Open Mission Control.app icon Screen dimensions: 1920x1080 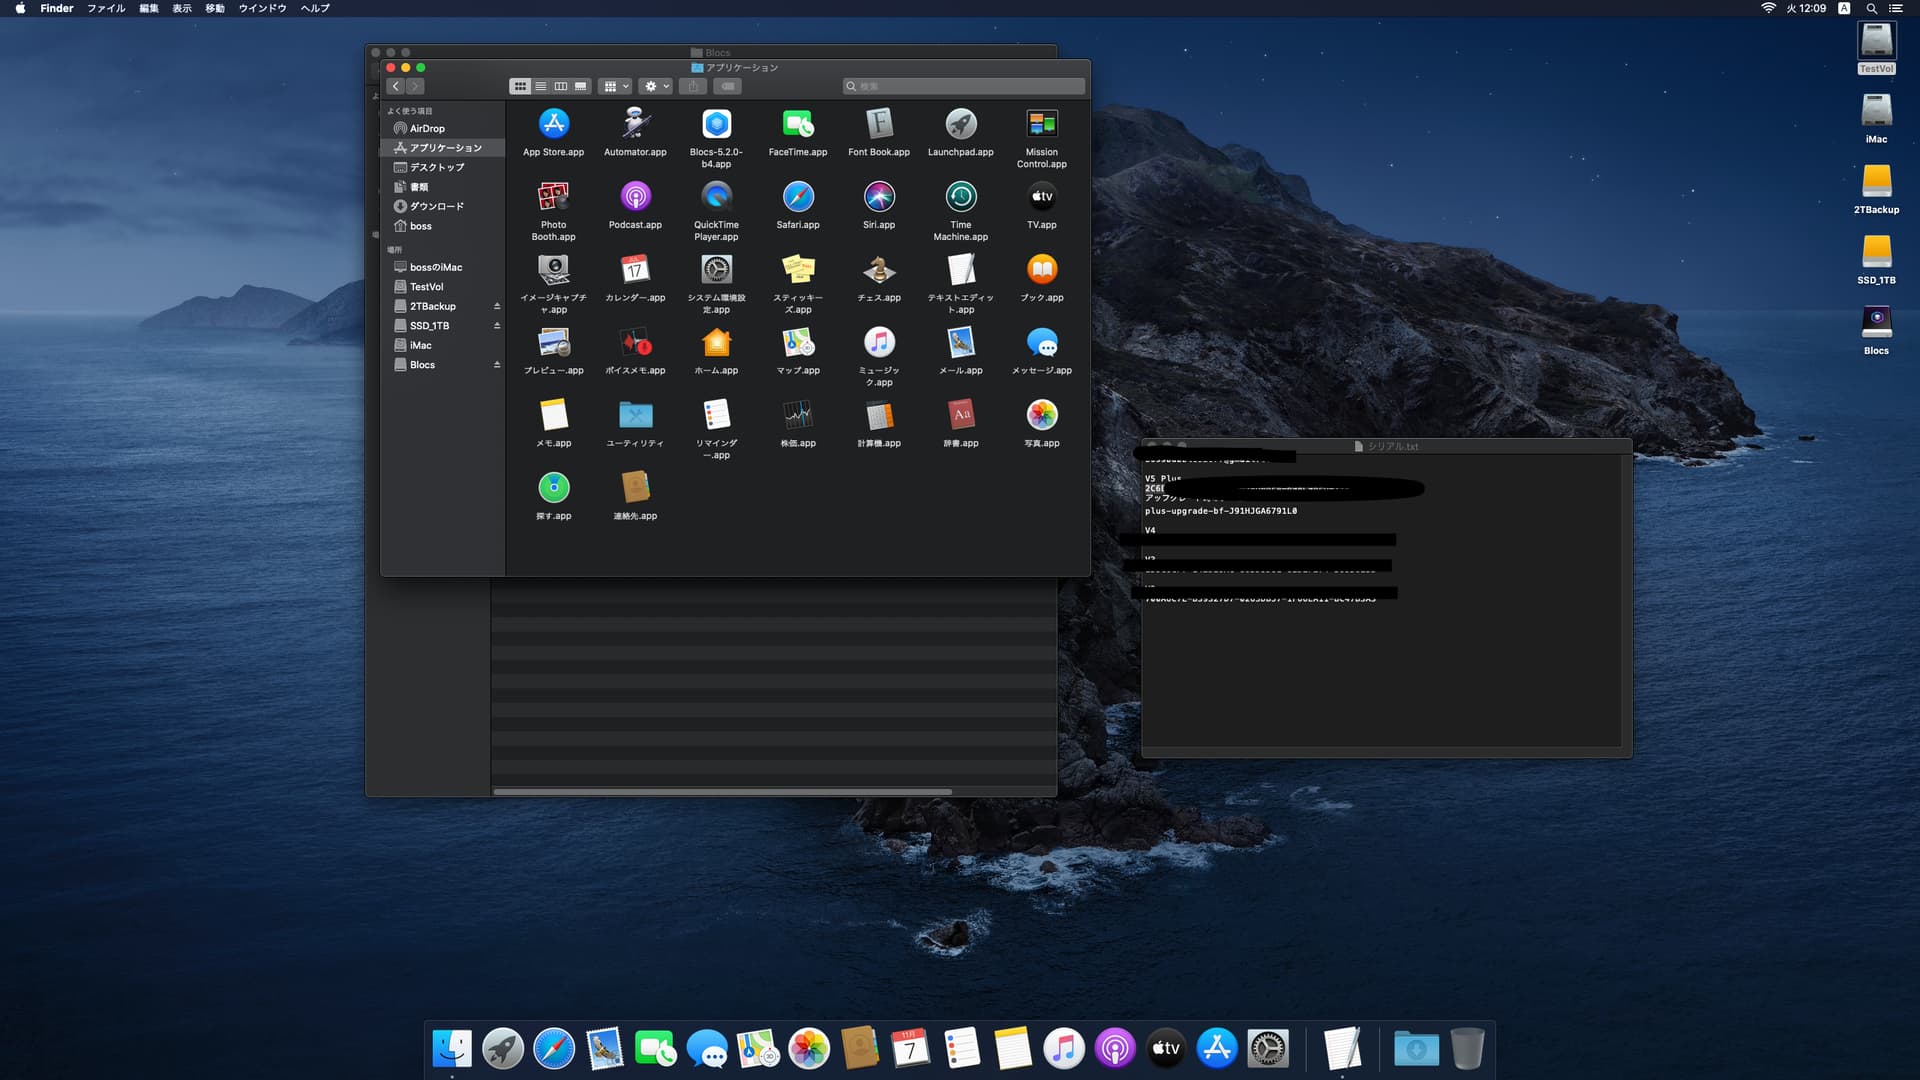[x=1041, y=125]
